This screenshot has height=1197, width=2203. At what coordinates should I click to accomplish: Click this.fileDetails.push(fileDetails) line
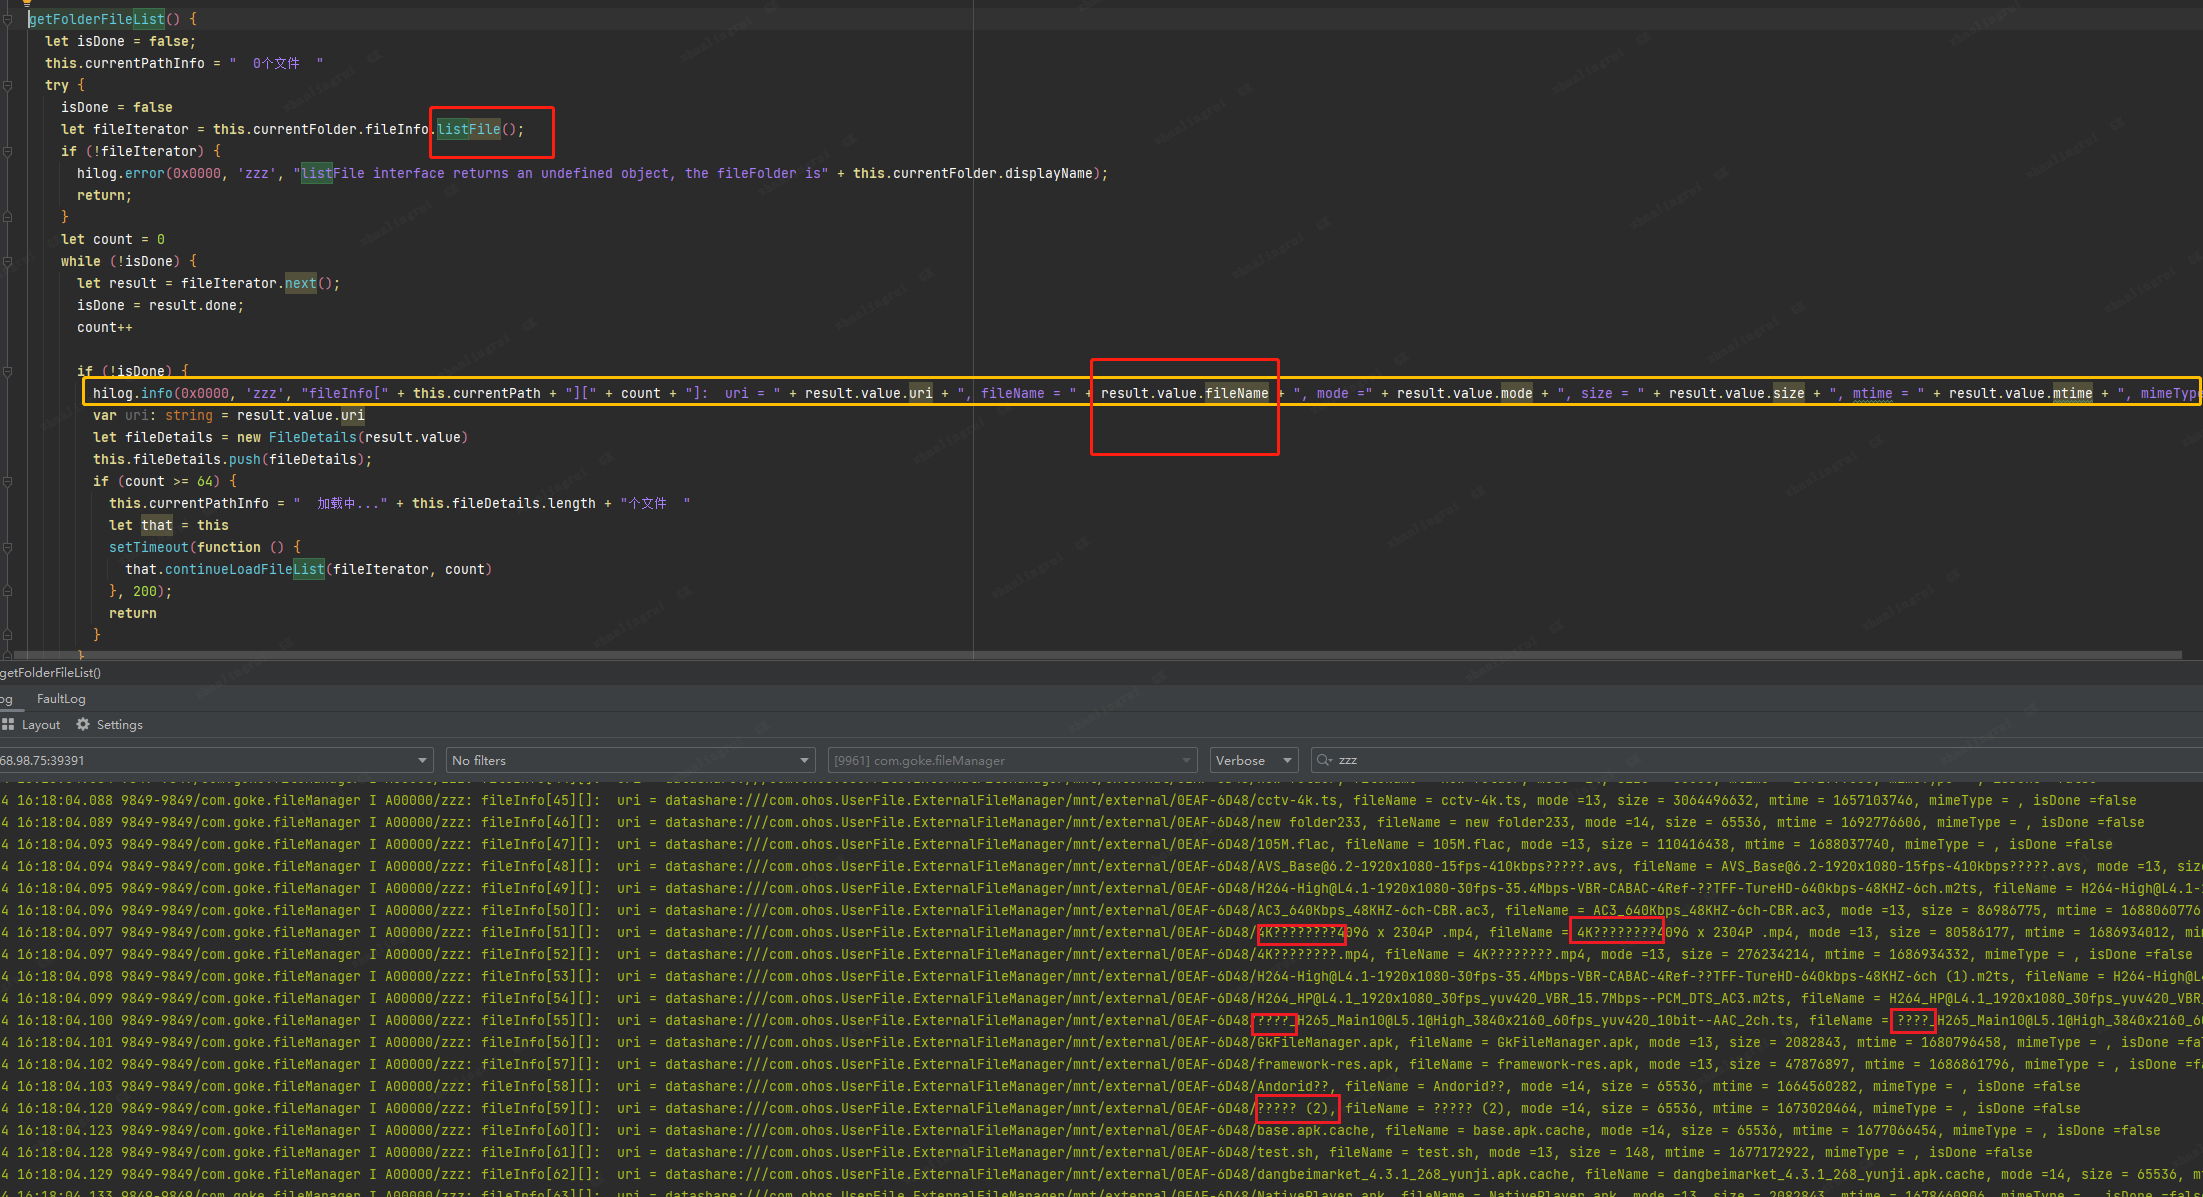pos(232,459)
